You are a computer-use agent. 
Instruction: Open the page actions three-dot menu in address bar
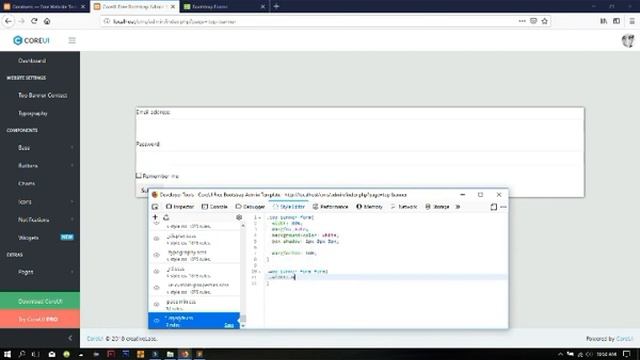pyautogui.click(x=522, y=21)
